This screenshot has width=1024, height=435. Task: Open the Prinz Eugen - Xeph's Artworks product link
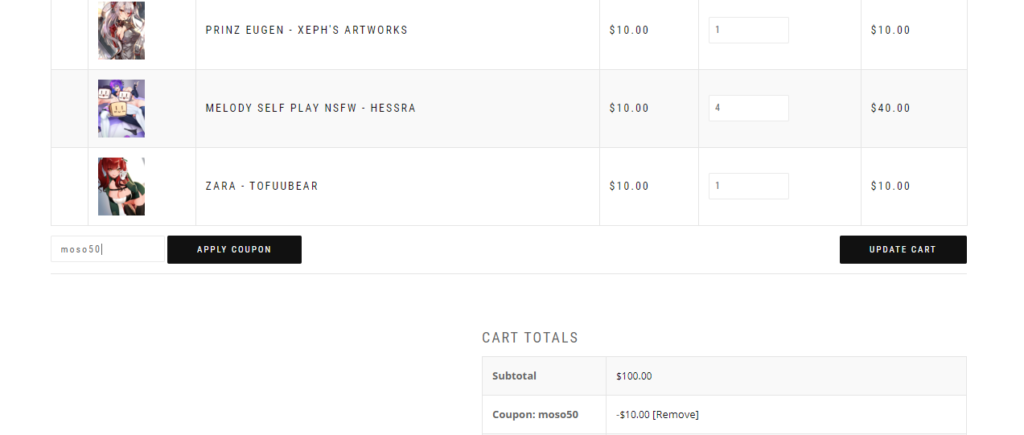[x=306, y=30]
